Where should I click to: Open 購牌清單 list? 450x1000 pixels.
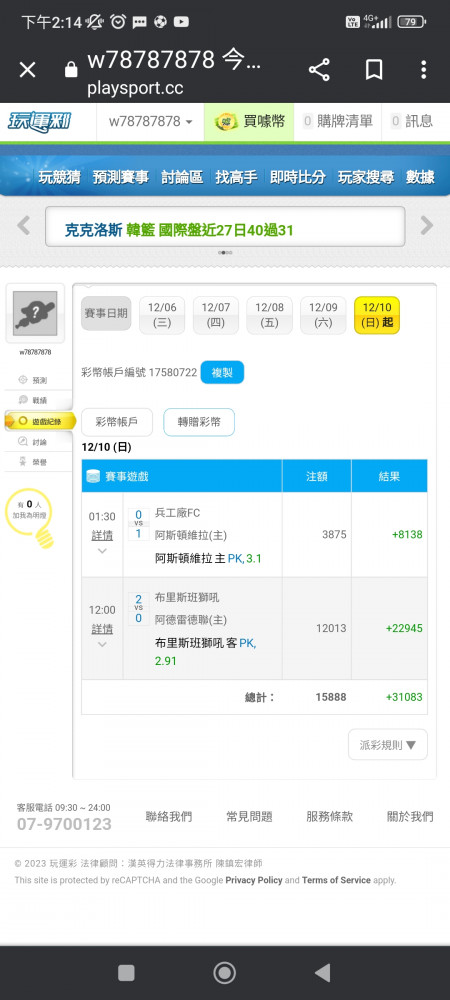(x=338, y=121)
